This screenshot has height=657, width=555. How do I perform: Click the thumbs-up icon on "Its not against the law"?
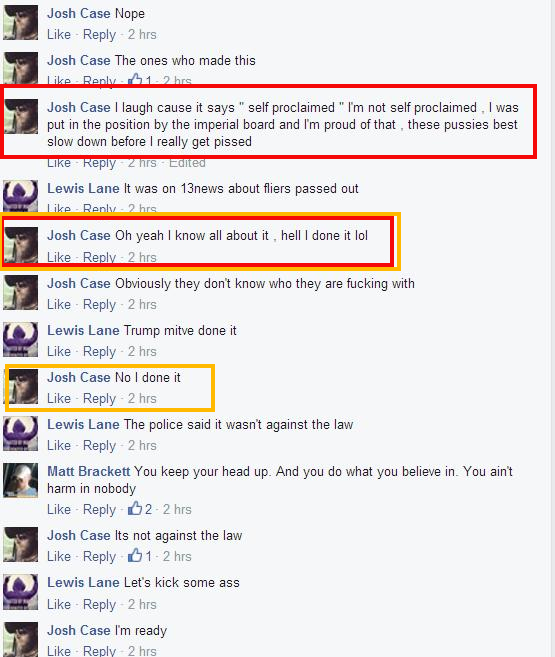pyautogui.click(x=135, y=556)
